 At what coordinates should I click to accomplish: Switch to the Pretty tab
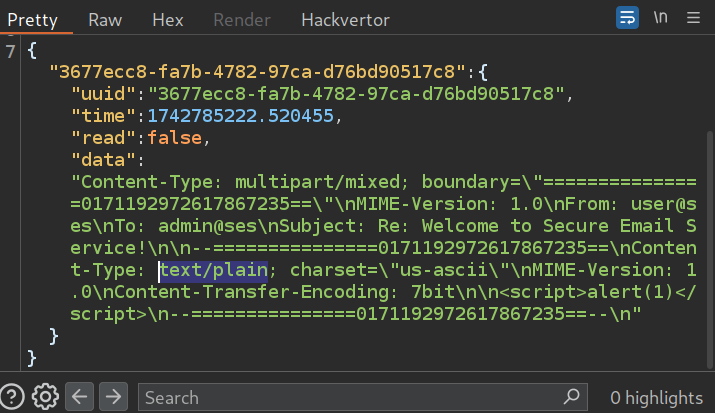(32, 19)
